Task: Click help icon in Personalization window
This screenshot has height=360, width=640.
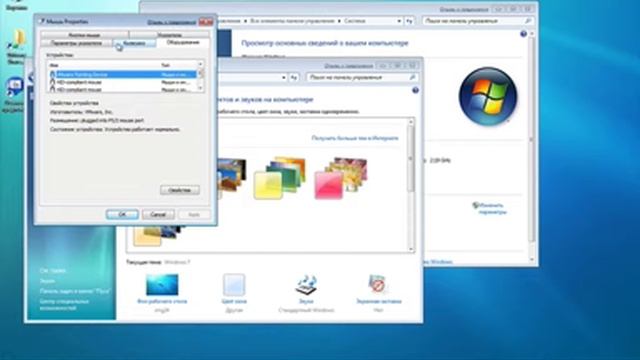Action: coord(415,90)
